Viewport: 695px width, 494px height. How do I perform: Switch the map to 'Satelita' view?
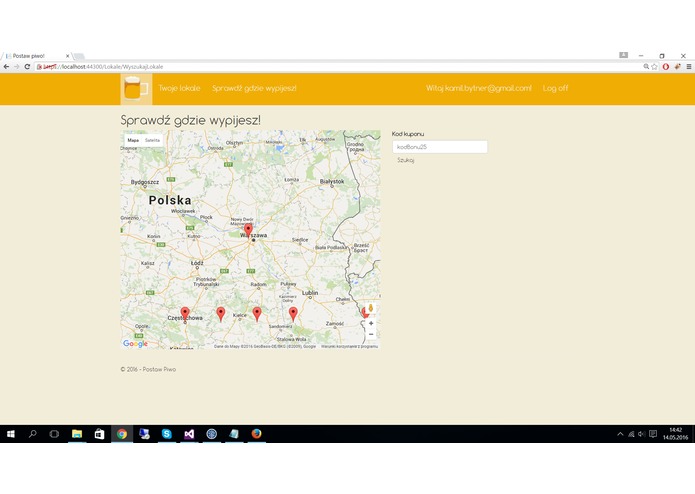tap(152, 140)
